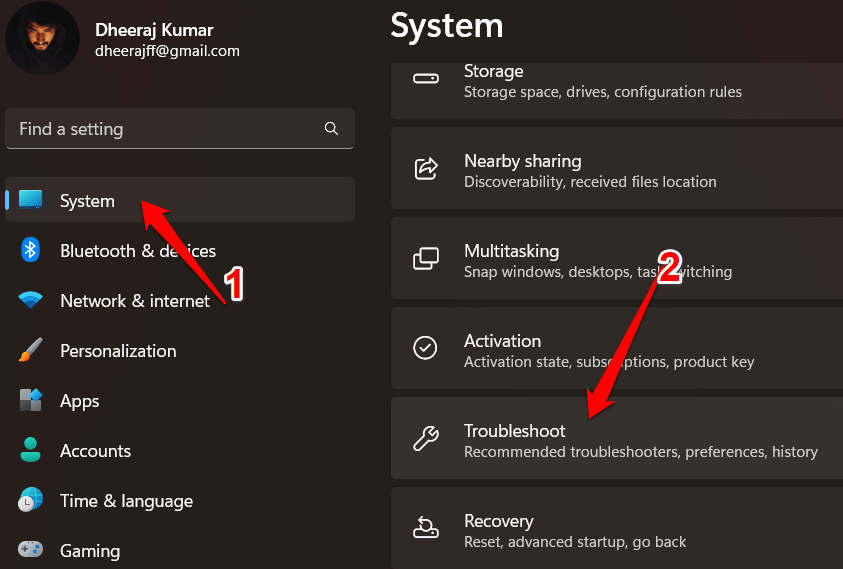Click the Apps icon in sidebar
The image size is (843, 569).
click(x=31, y=400)
